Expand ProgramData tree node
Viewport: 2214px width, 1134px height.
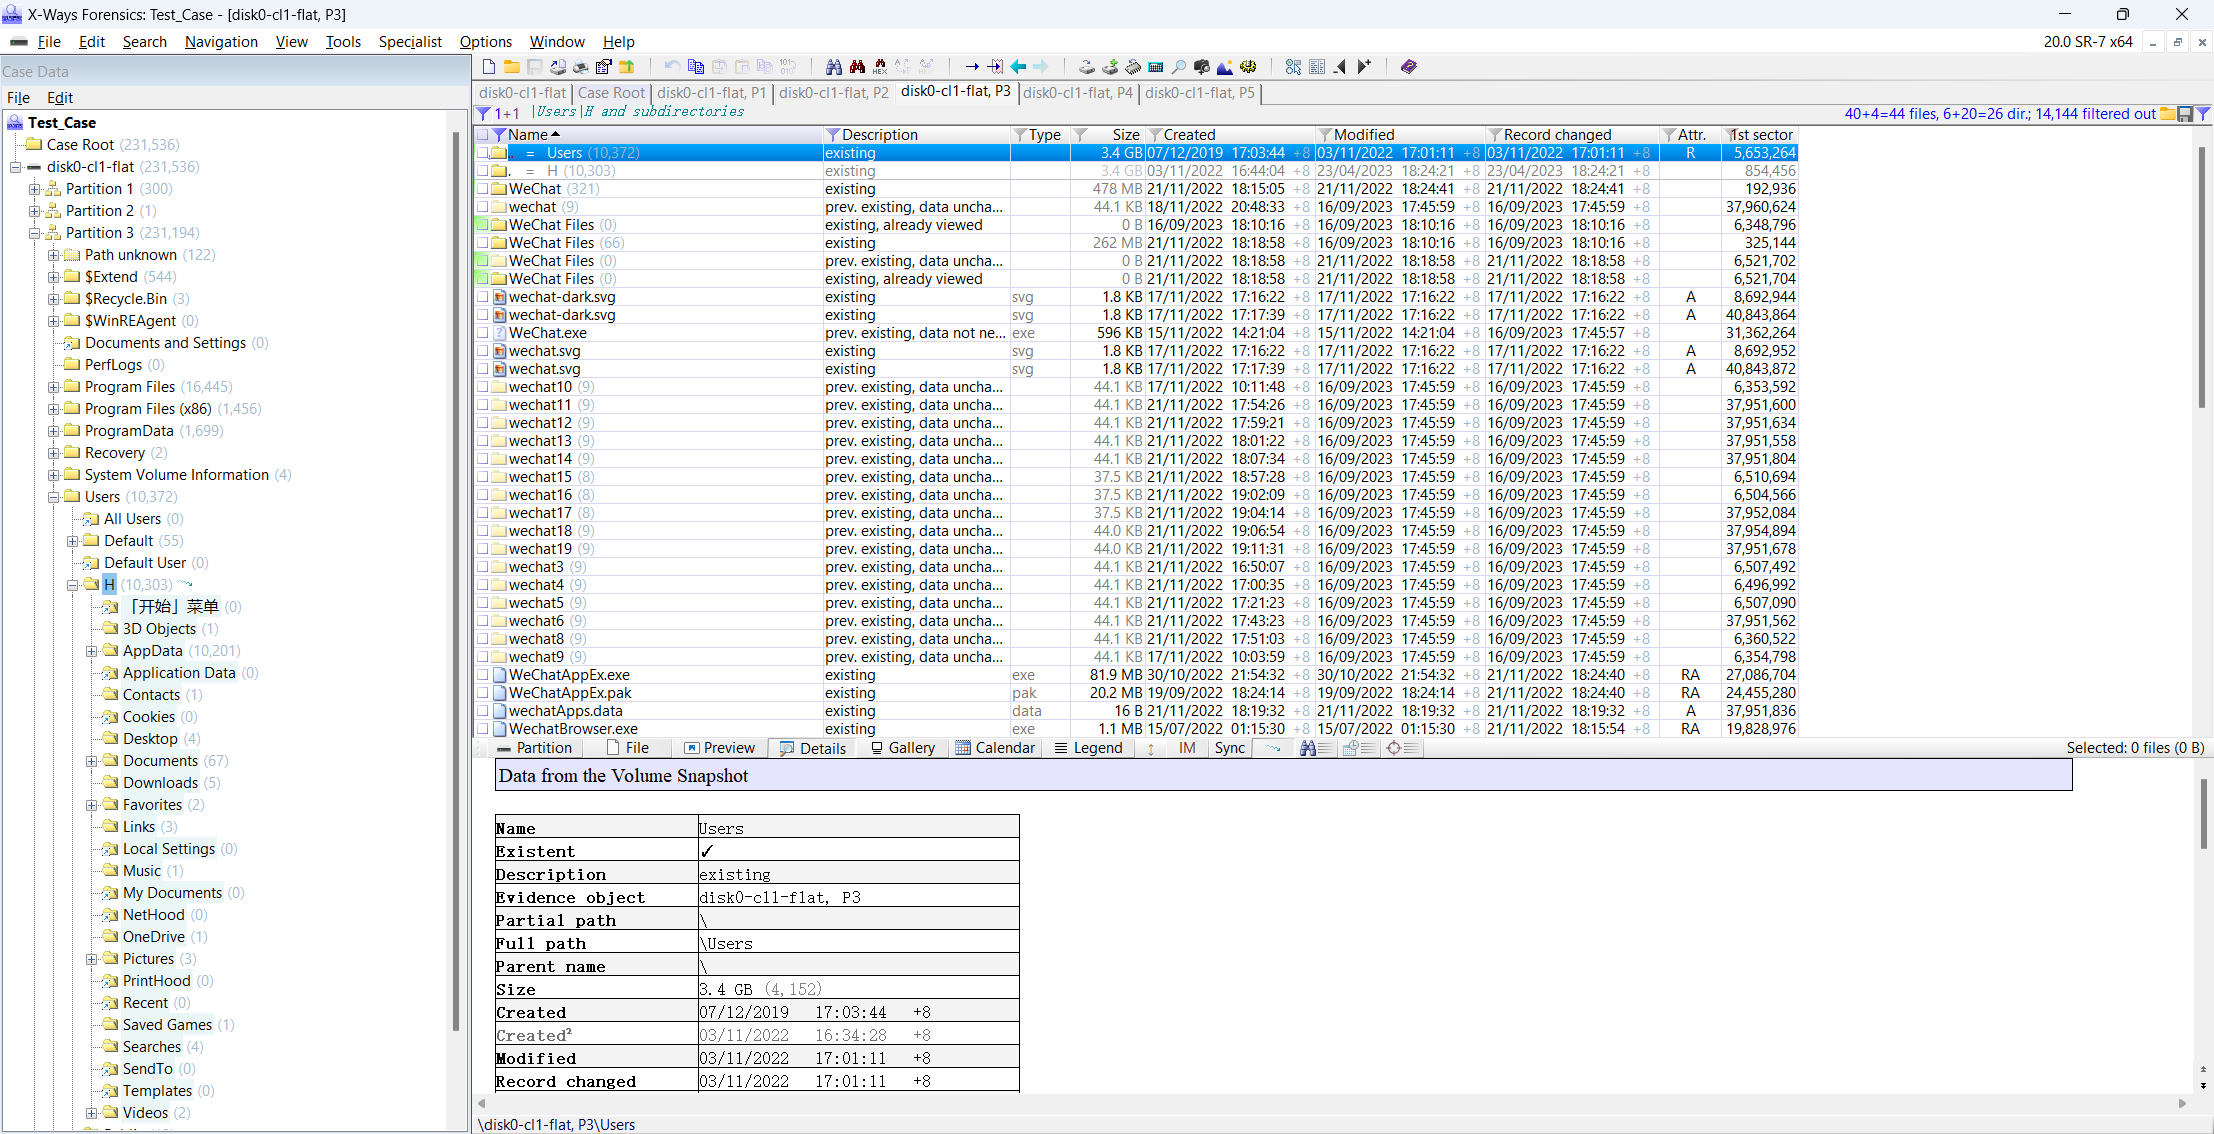click(x=53, y=431)
